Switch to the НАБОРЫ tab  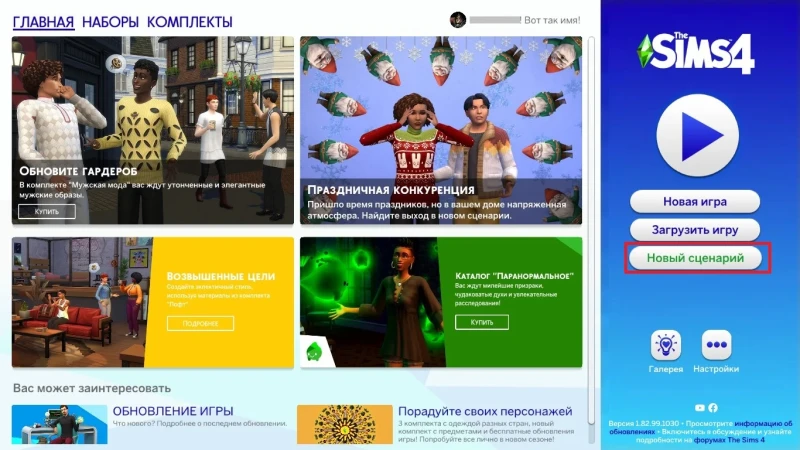(x=110, y=22)
